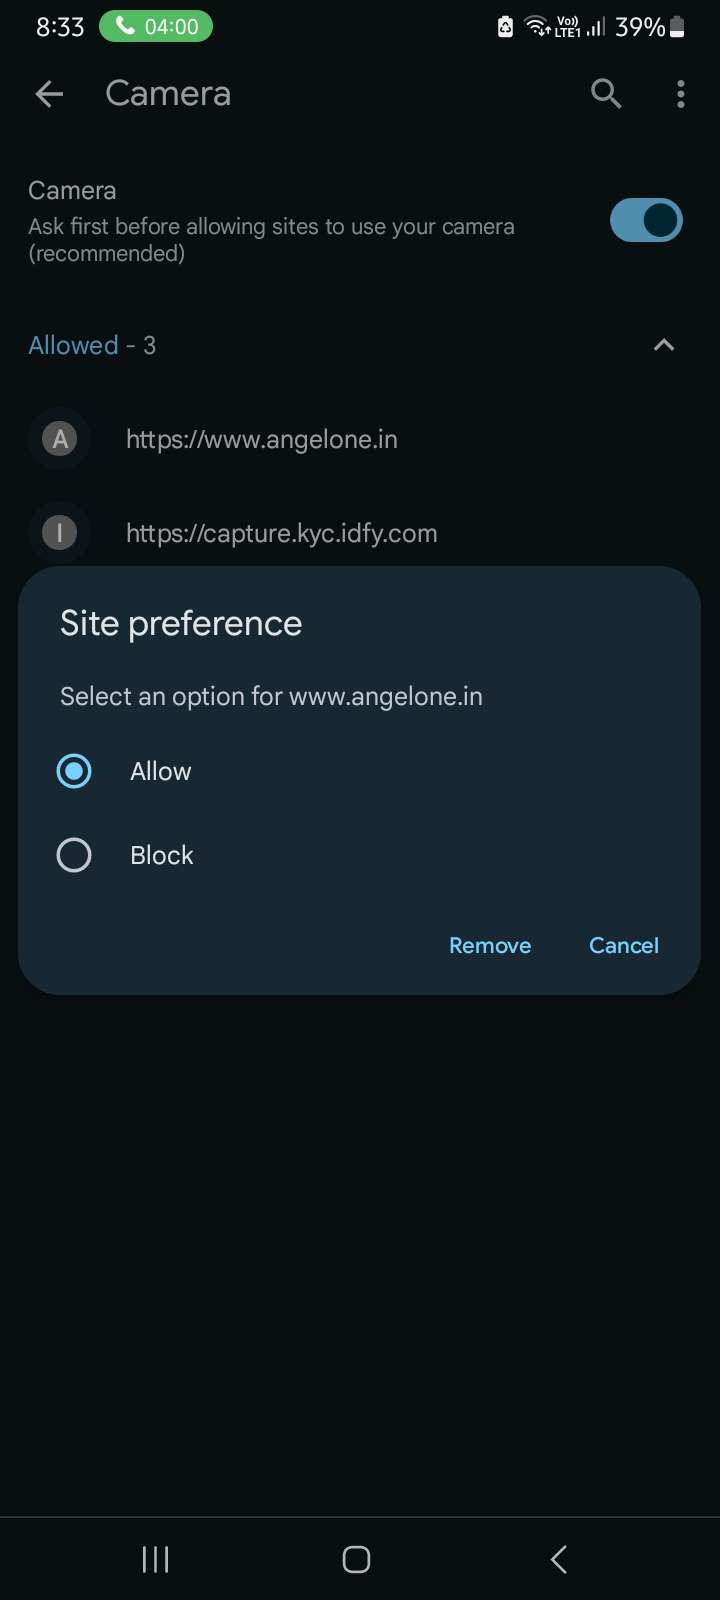This screenshot has height=1600, width=720.
Task: Tap the Wi-Fi signal status icon
Action: pos(537,27)
